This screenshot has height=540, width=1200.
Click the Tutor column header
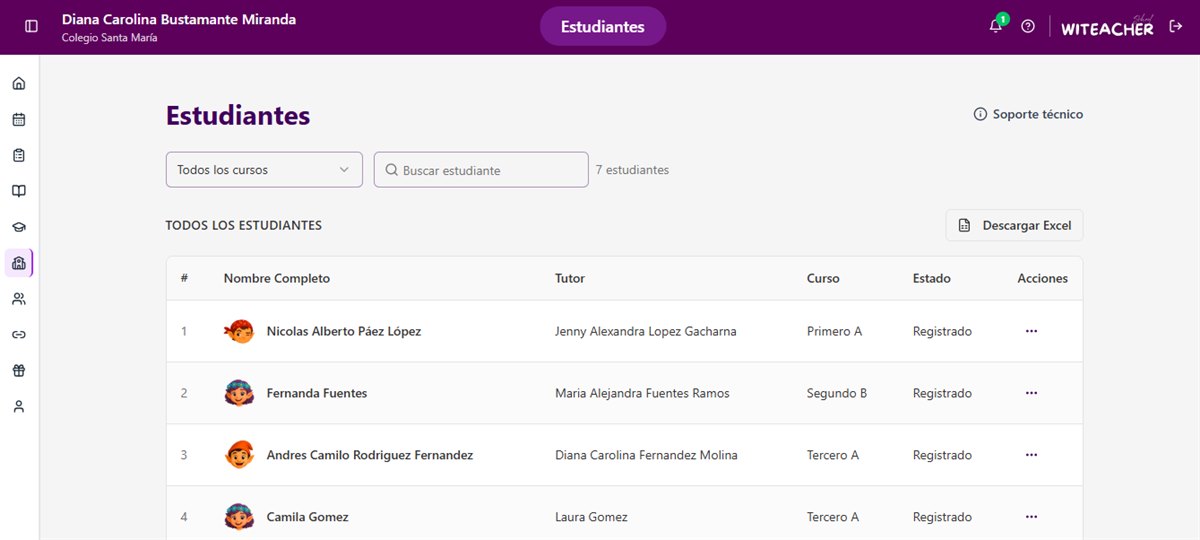click(570, 278)
